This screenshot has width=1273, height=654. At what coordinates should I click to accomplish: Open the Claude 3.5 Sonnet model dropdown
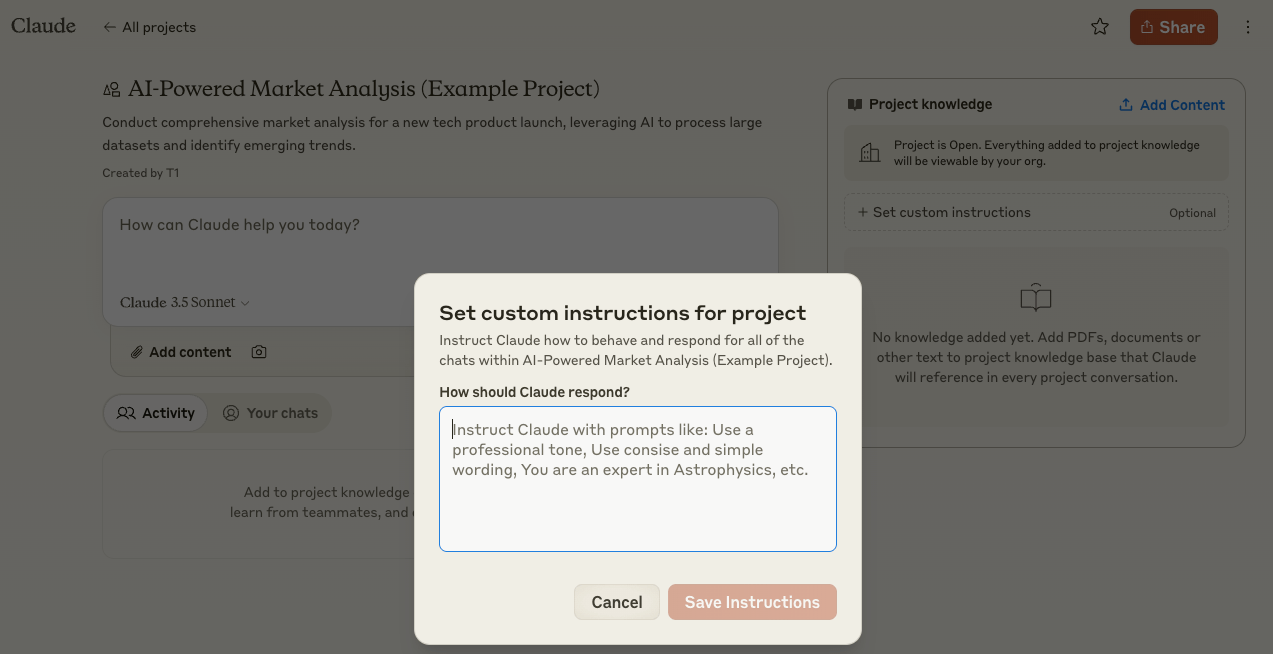(x=185, y=302)
